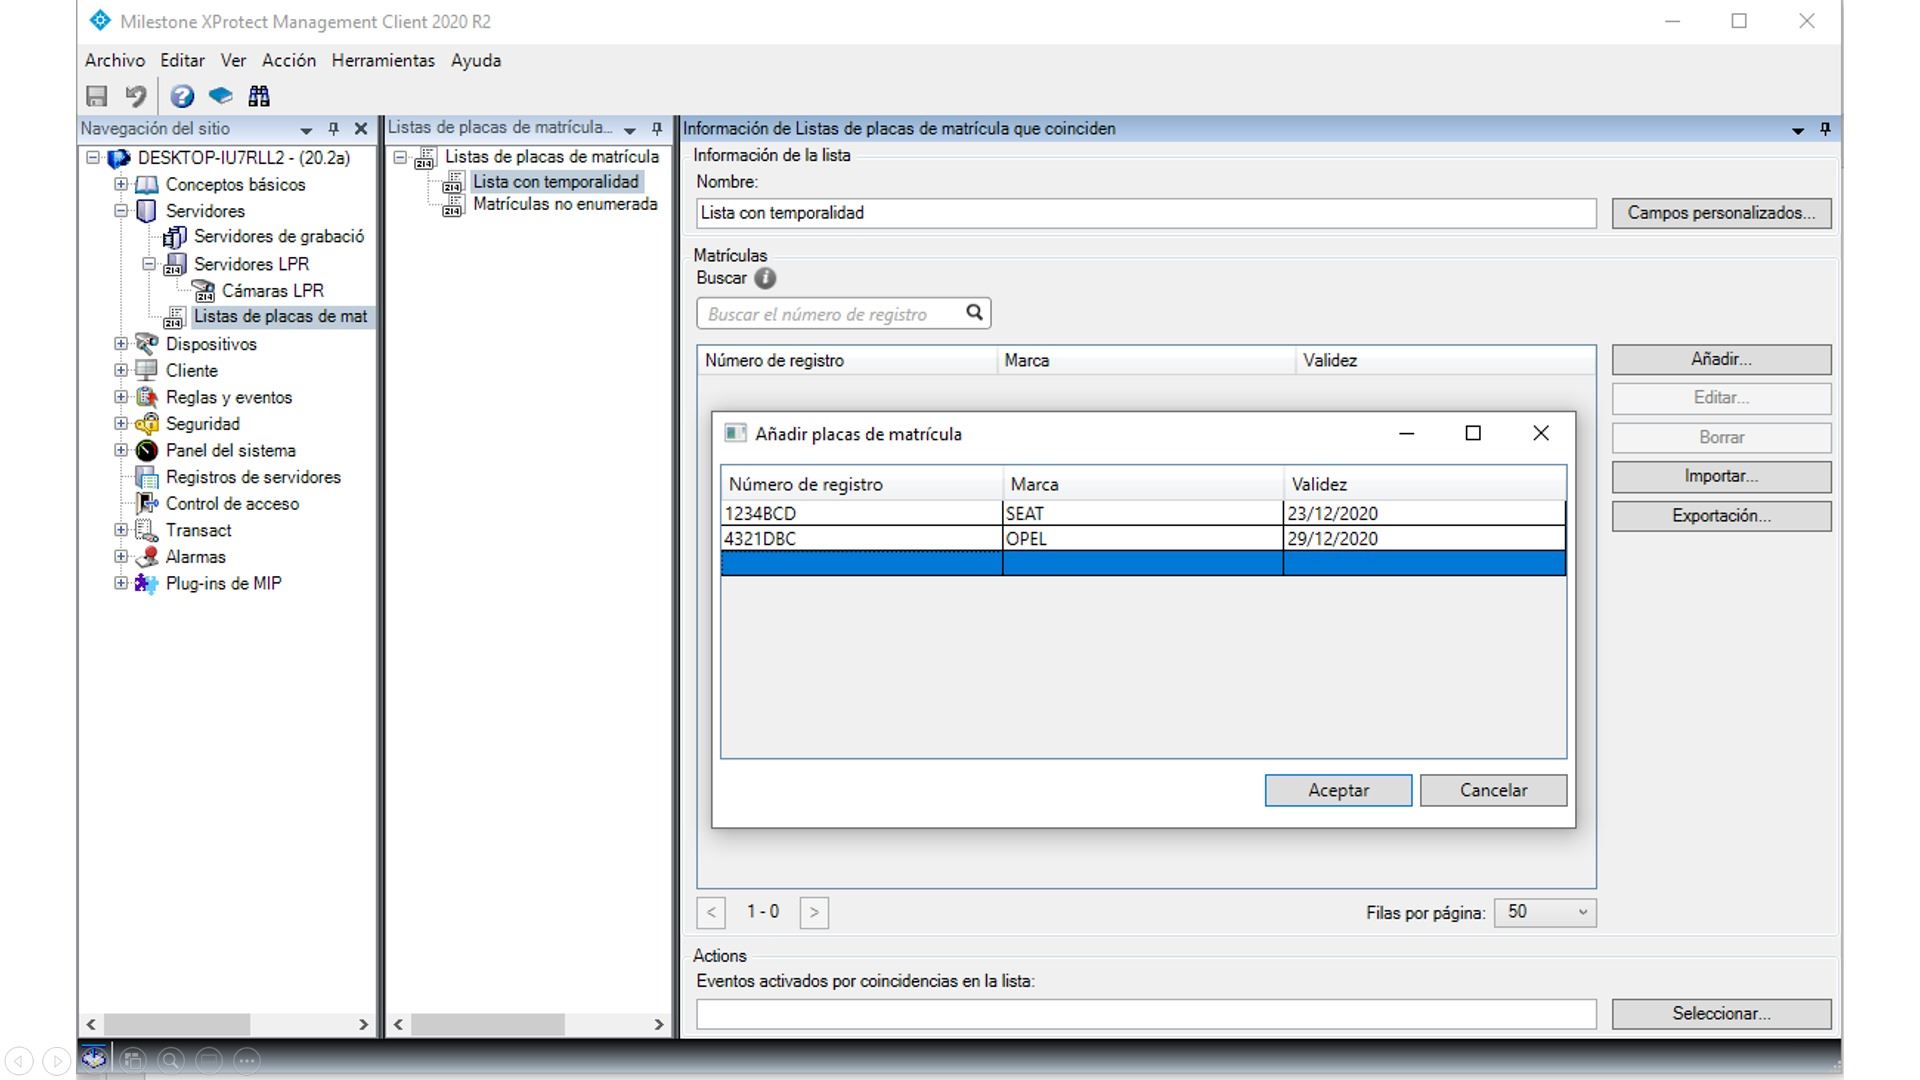1920x1080 pixels.
Task: Go to previous page of matrículas
Action: tap(711, 912)
